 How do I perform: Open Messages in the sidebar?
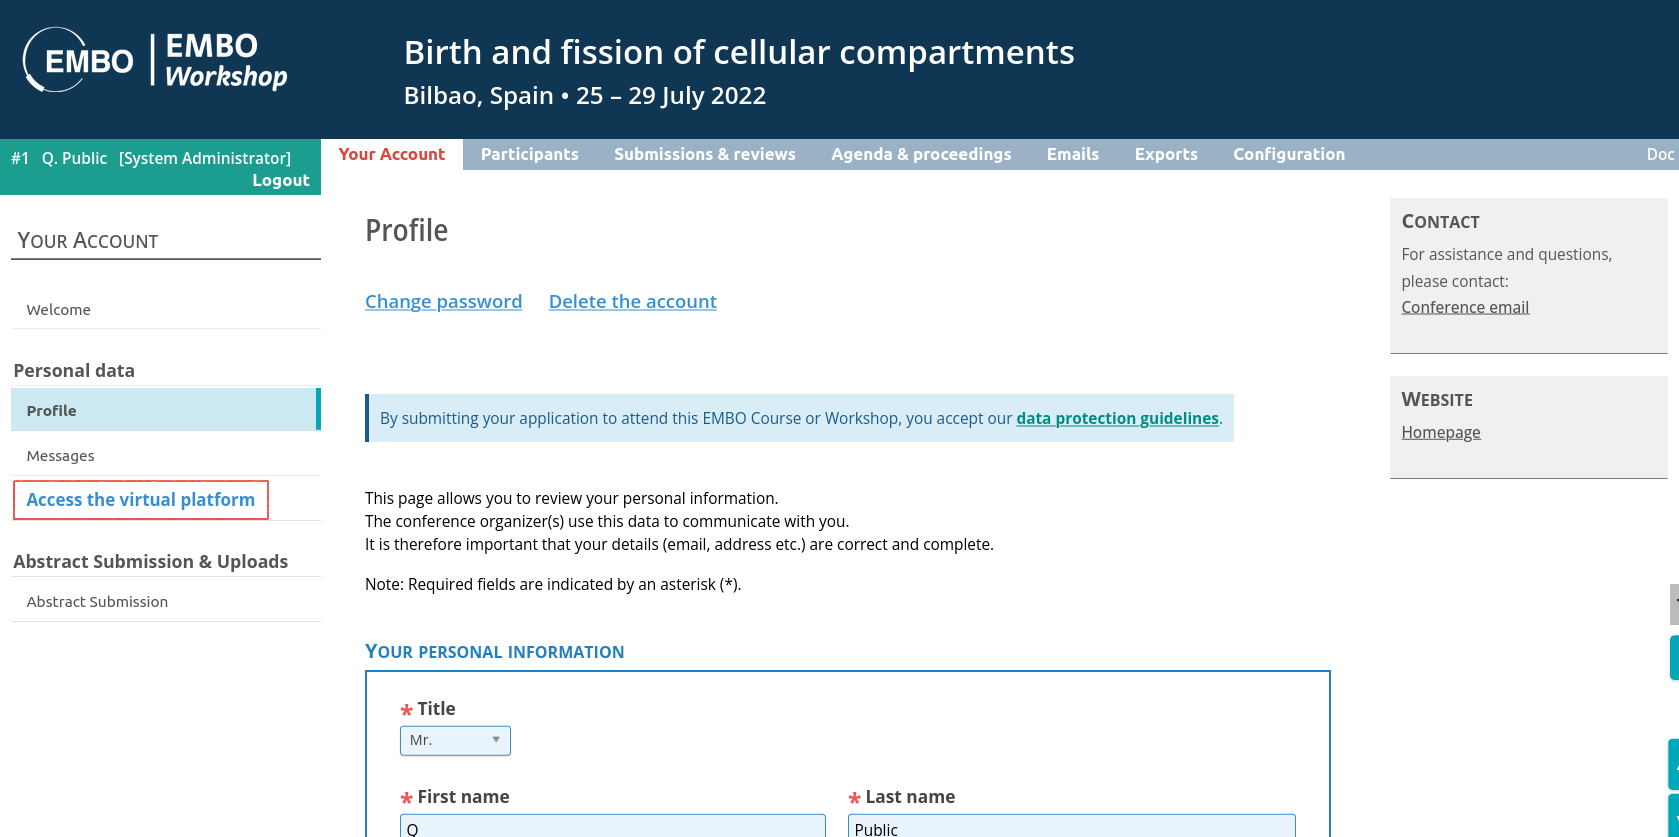pos(60,456)
